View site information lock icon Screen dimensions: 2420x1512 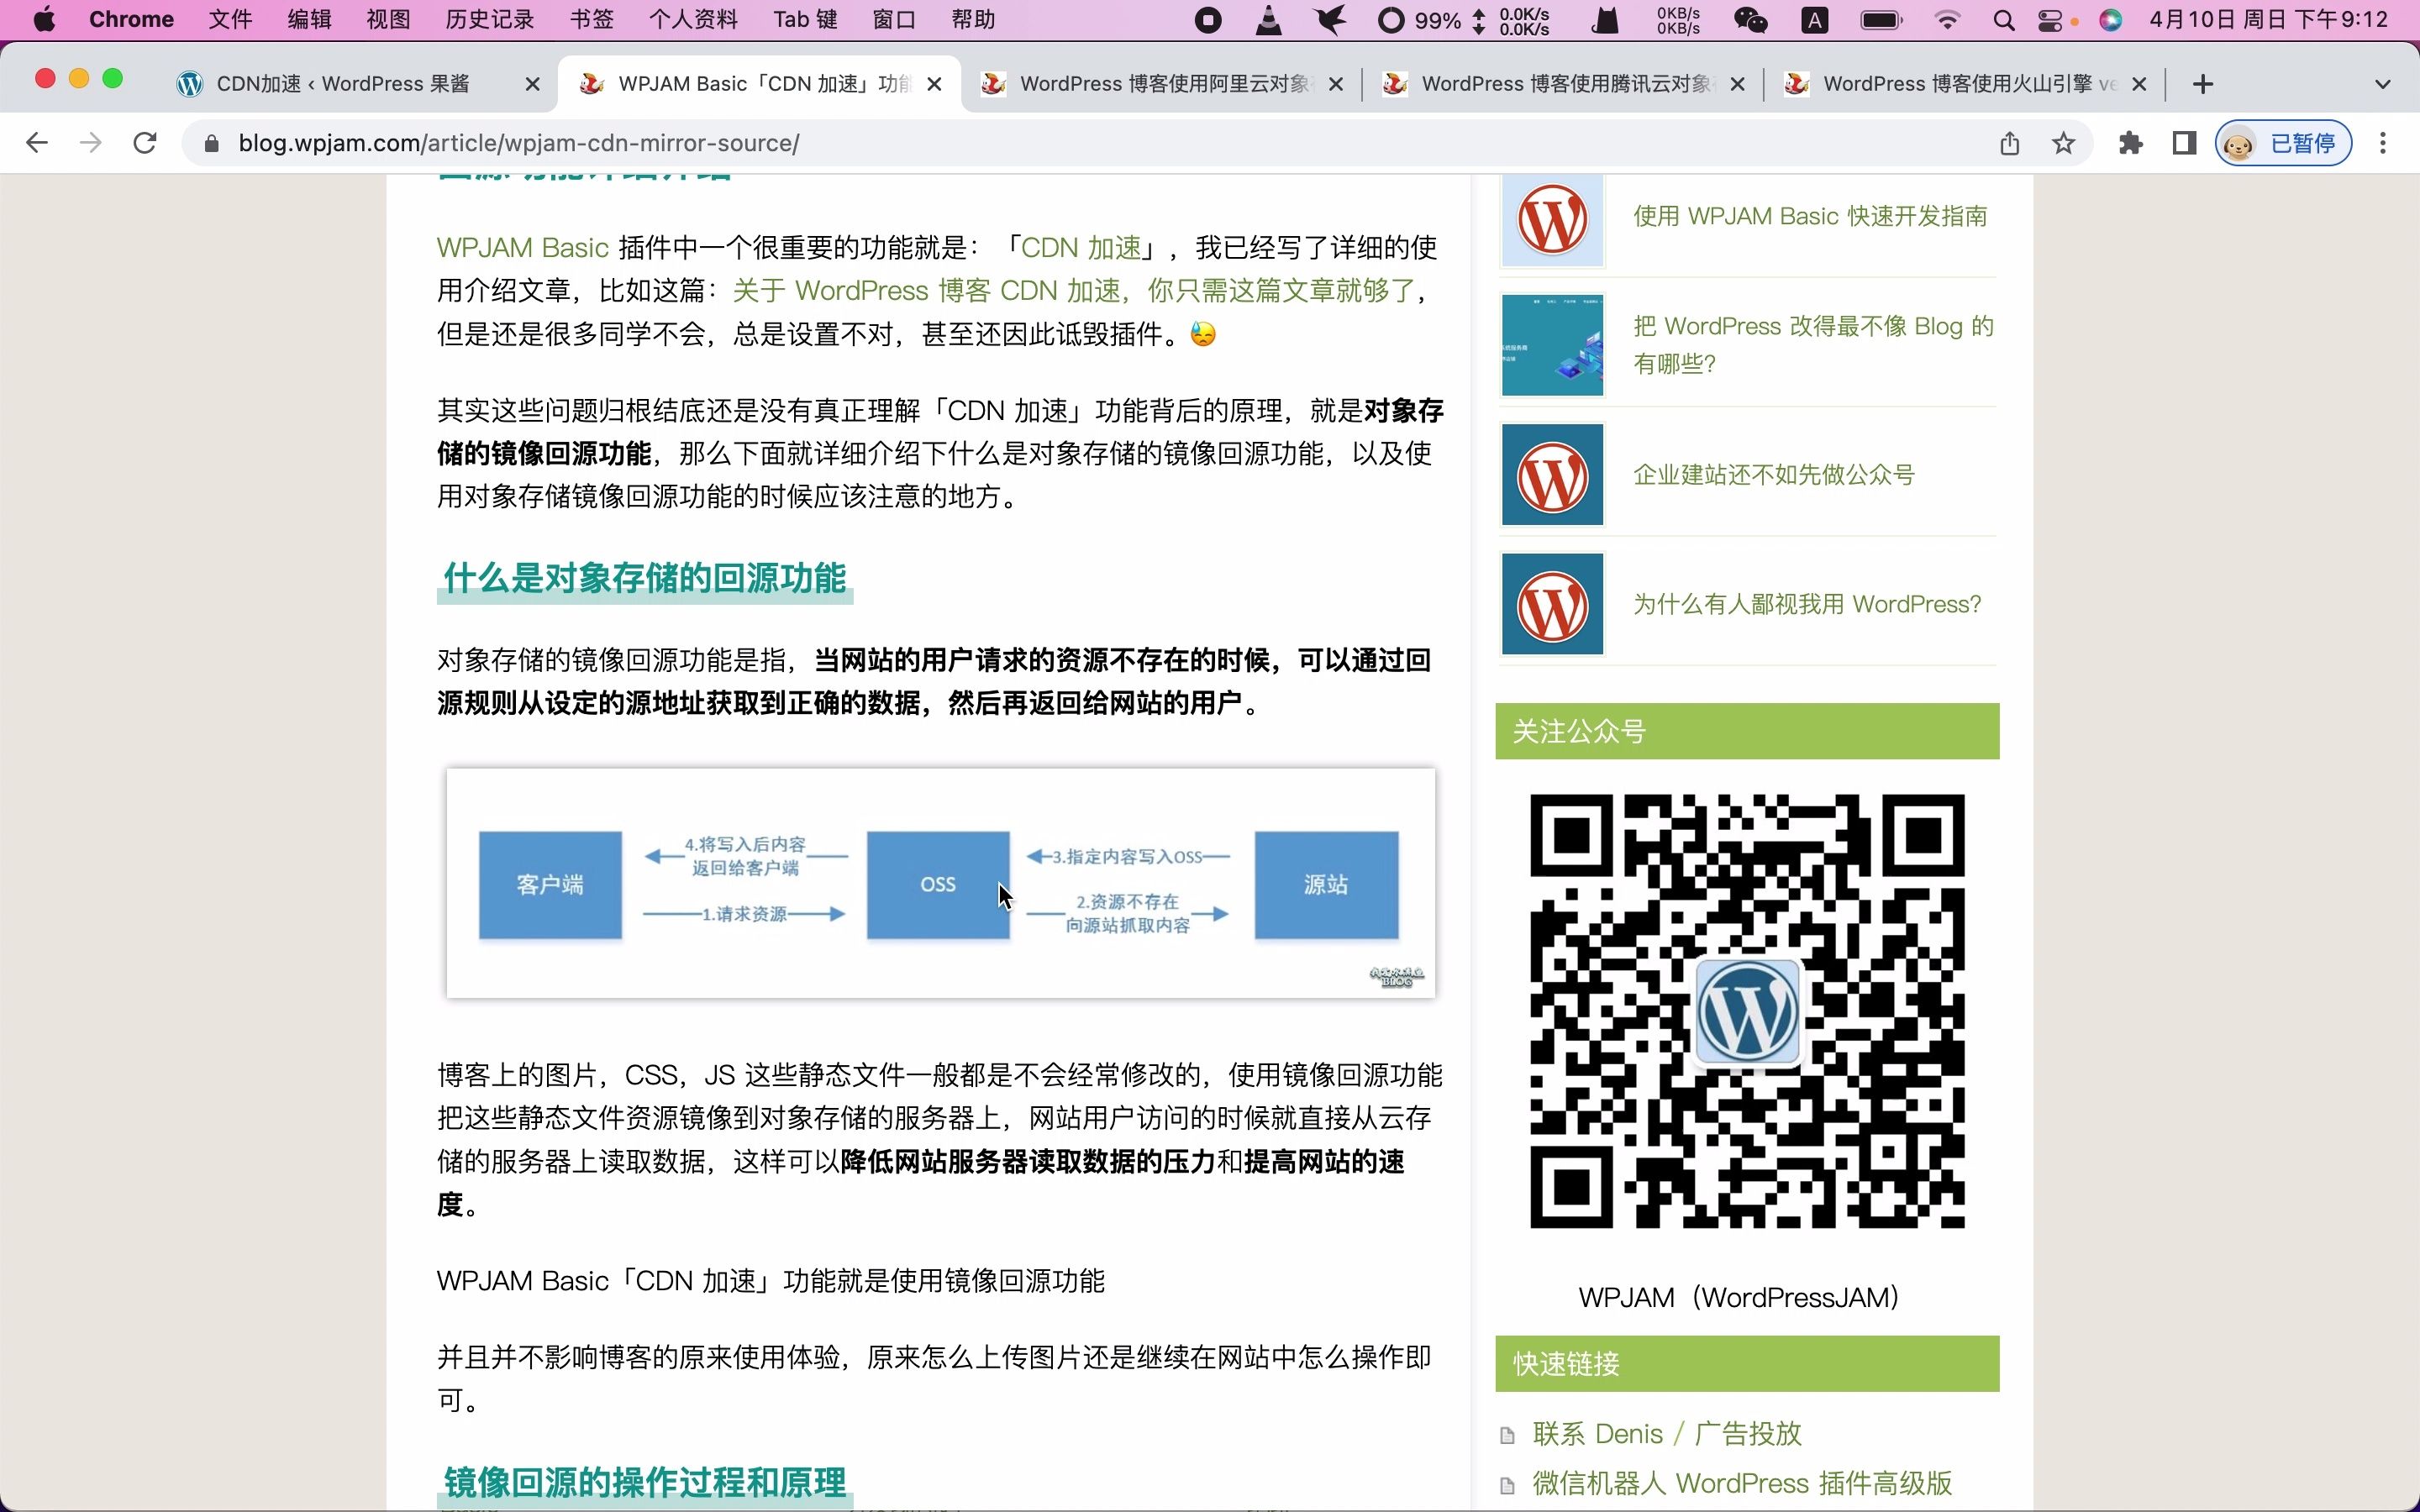click(211, 144)
